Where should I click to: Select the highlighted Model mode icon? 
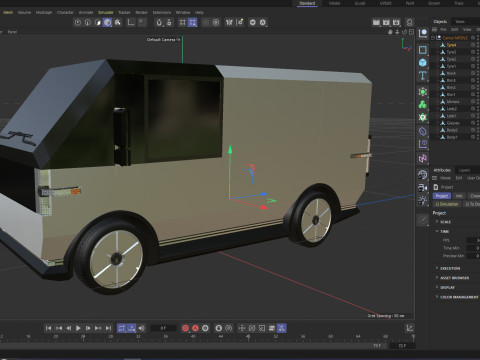(x=107, y=22)
